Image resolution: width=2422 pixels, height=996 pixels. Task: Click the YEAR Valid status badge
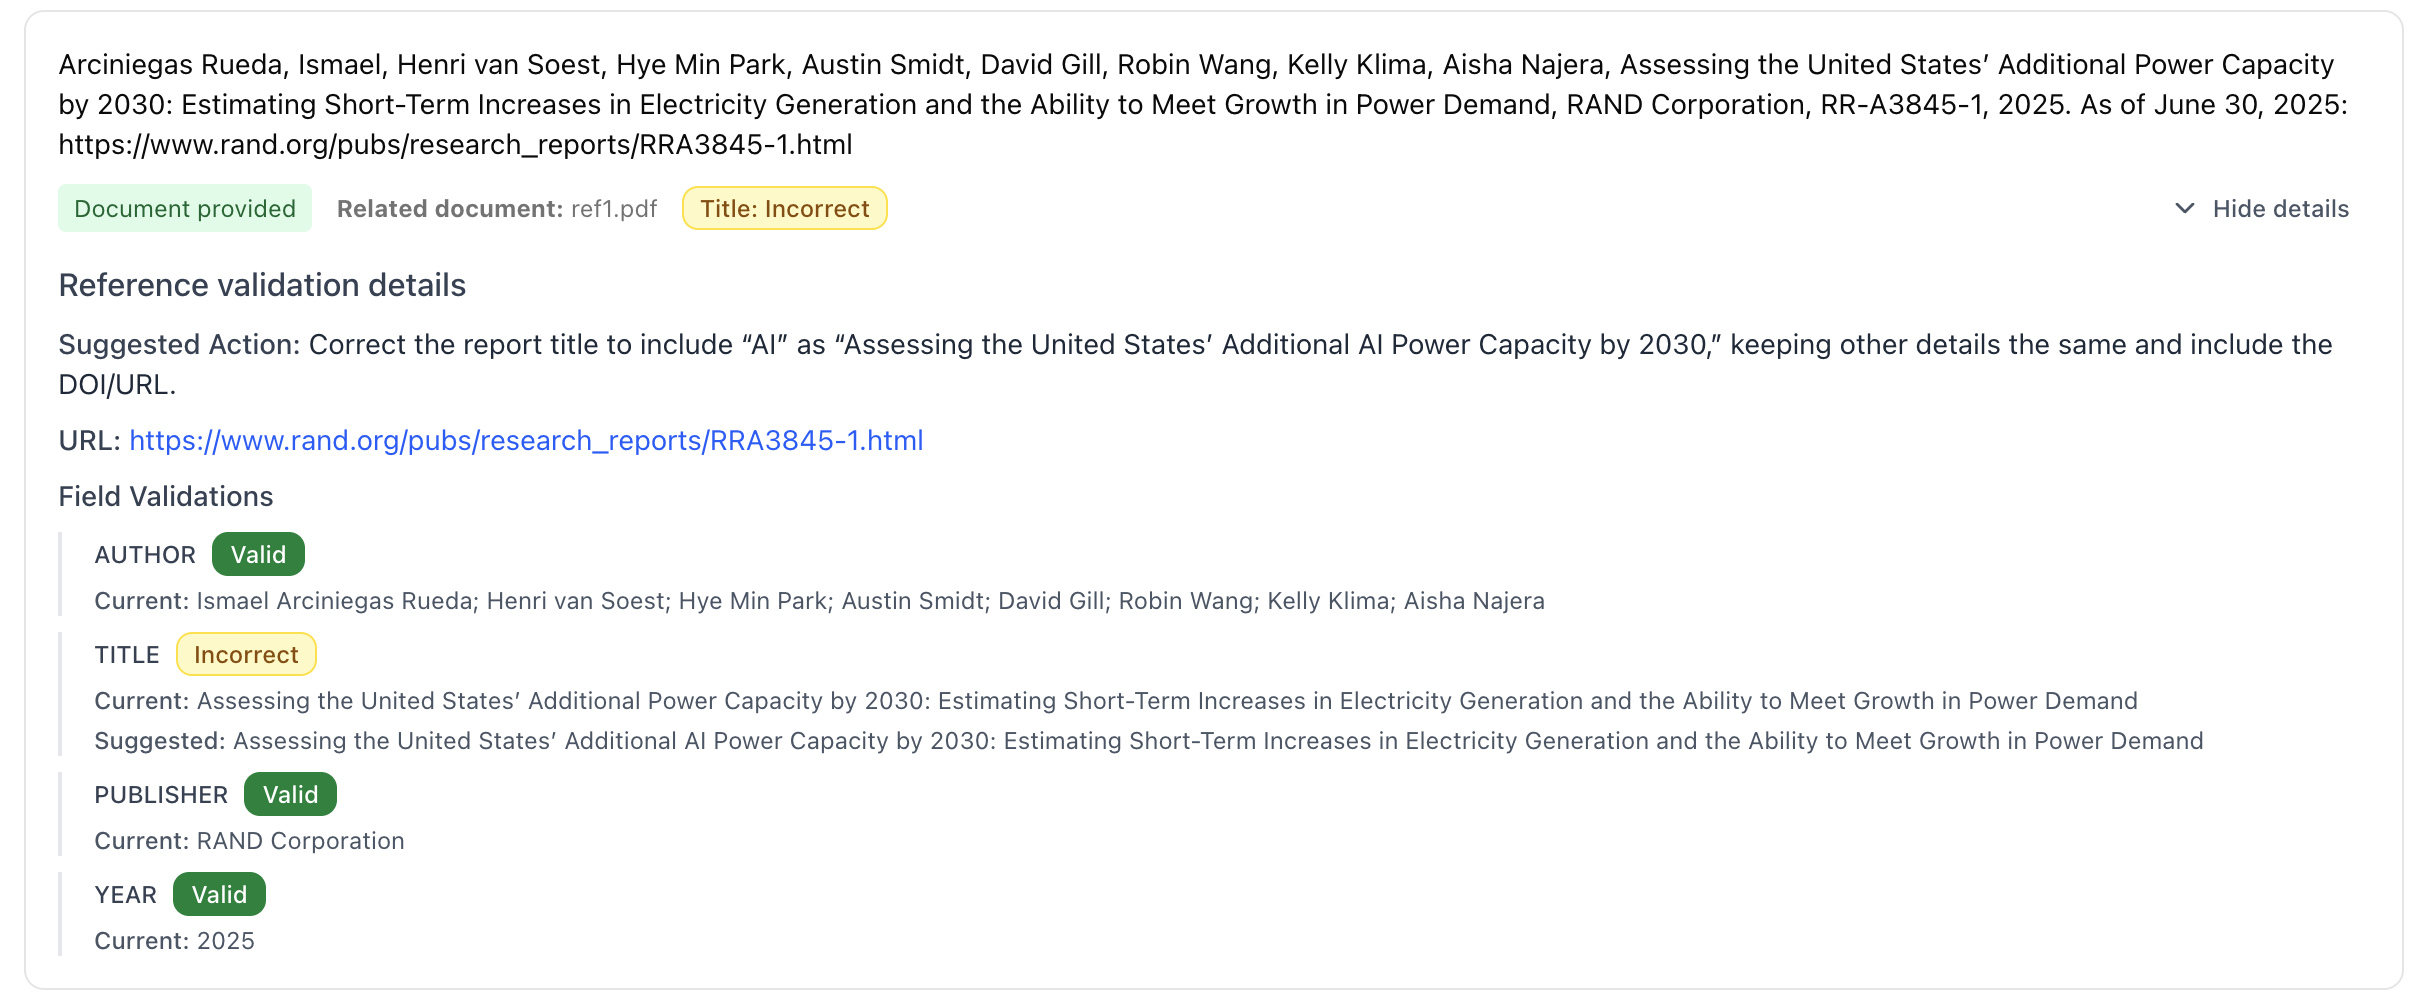219,894
